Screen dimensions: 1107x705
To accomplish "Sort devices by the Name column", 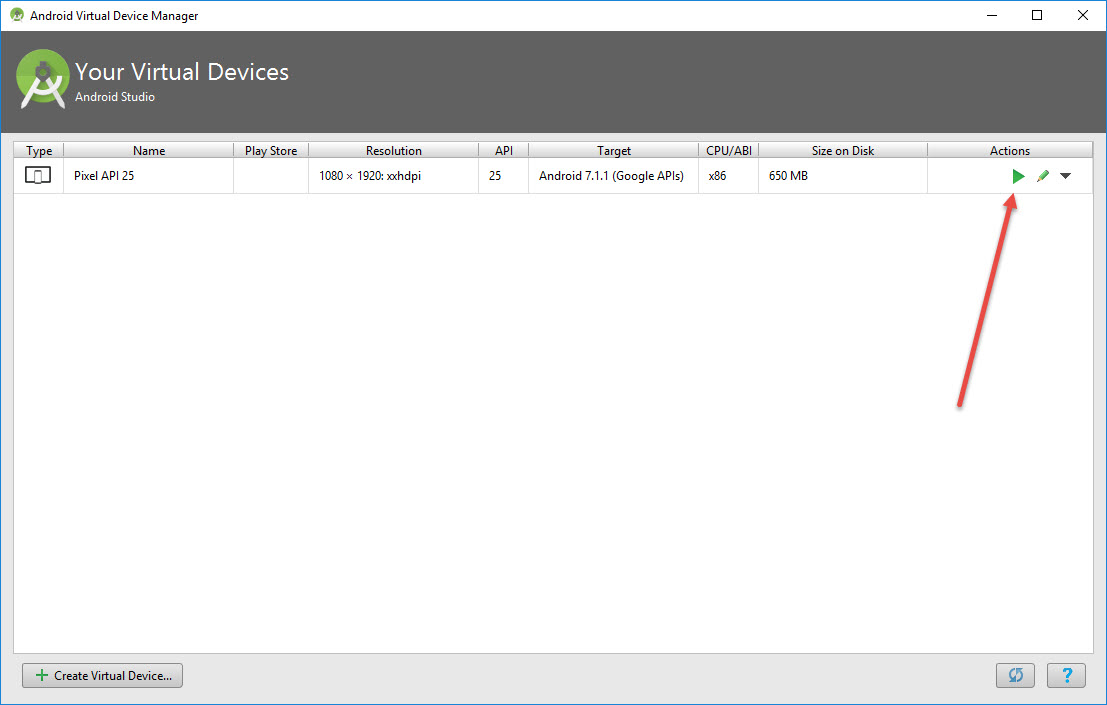I will tap(148, 151).
